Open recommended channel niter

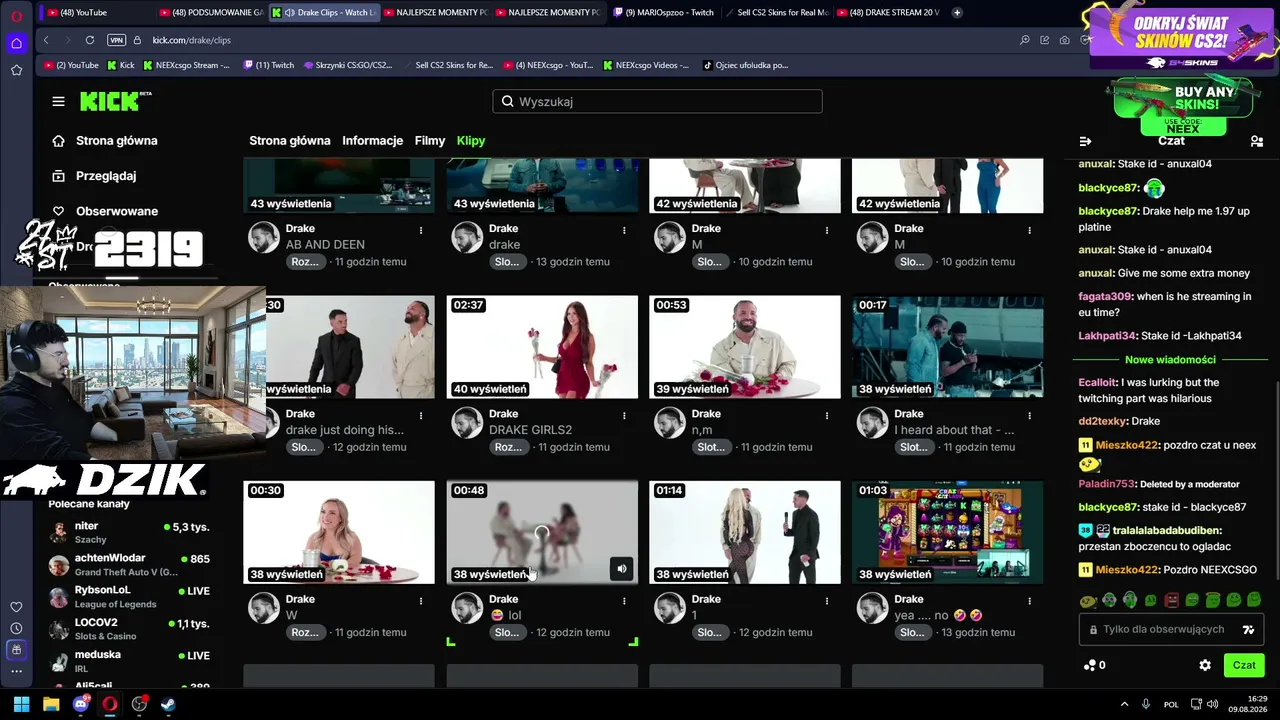pyautogui.click(x=130, y=532)
